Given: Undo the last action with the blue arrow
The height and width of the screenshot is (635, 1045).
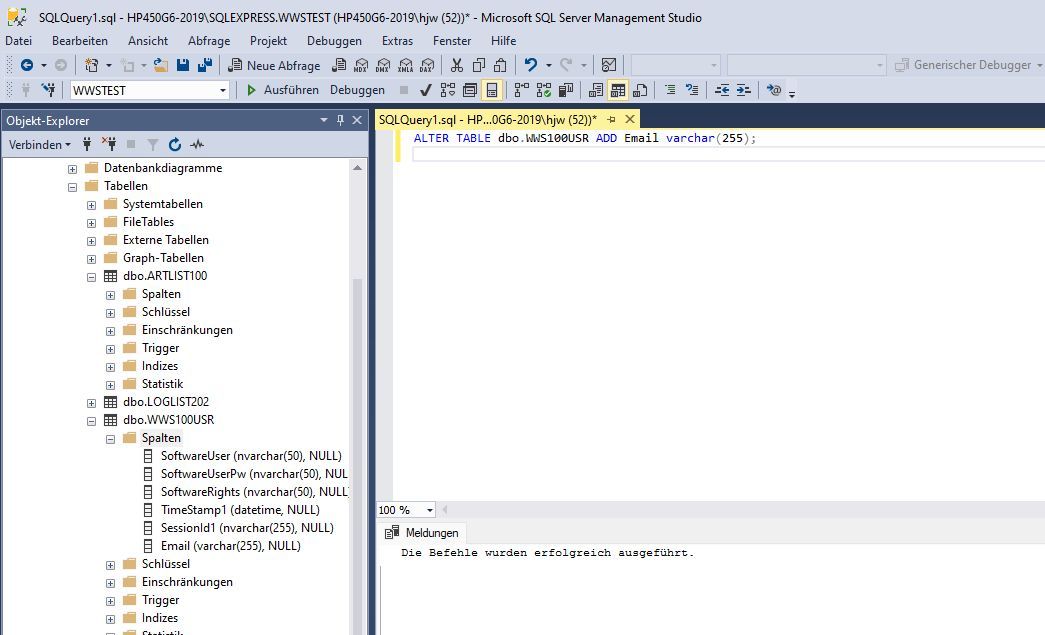Looking at the screenshot, I should point(531,65).
